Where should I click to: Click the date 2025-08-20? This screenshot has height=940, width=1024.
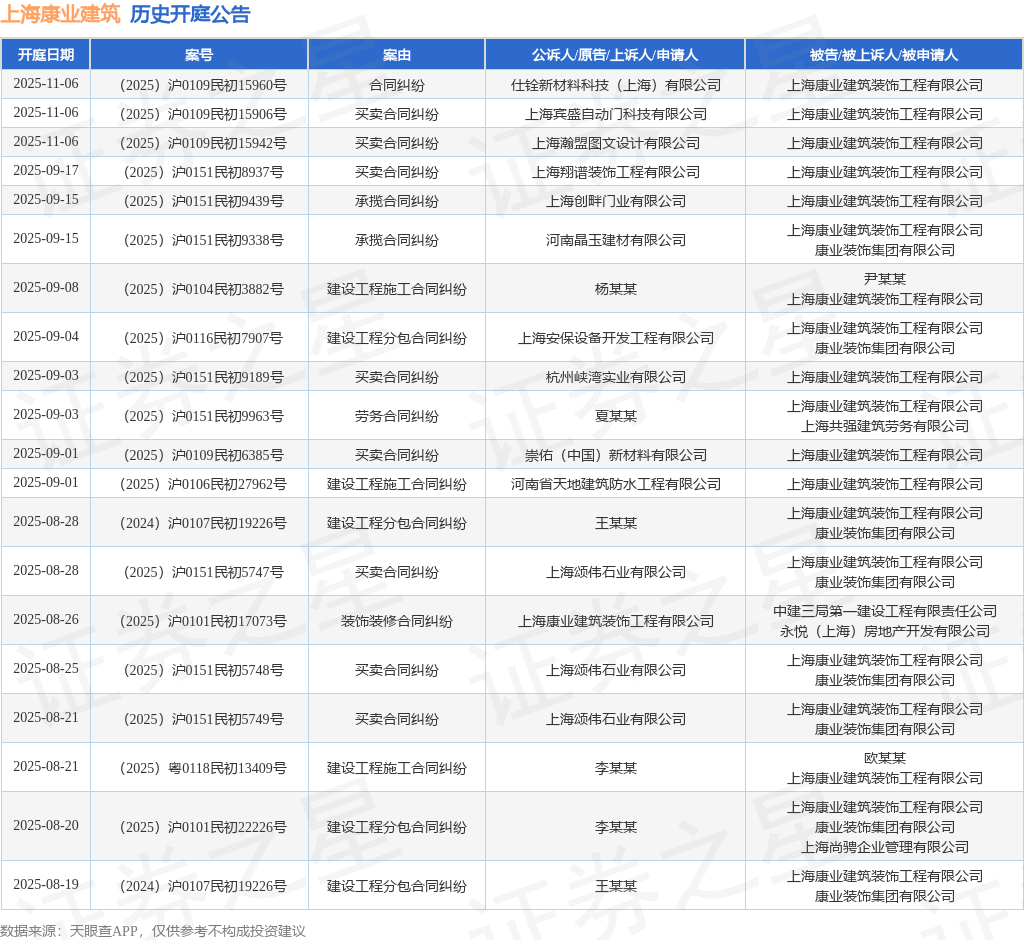pos(46,826)
